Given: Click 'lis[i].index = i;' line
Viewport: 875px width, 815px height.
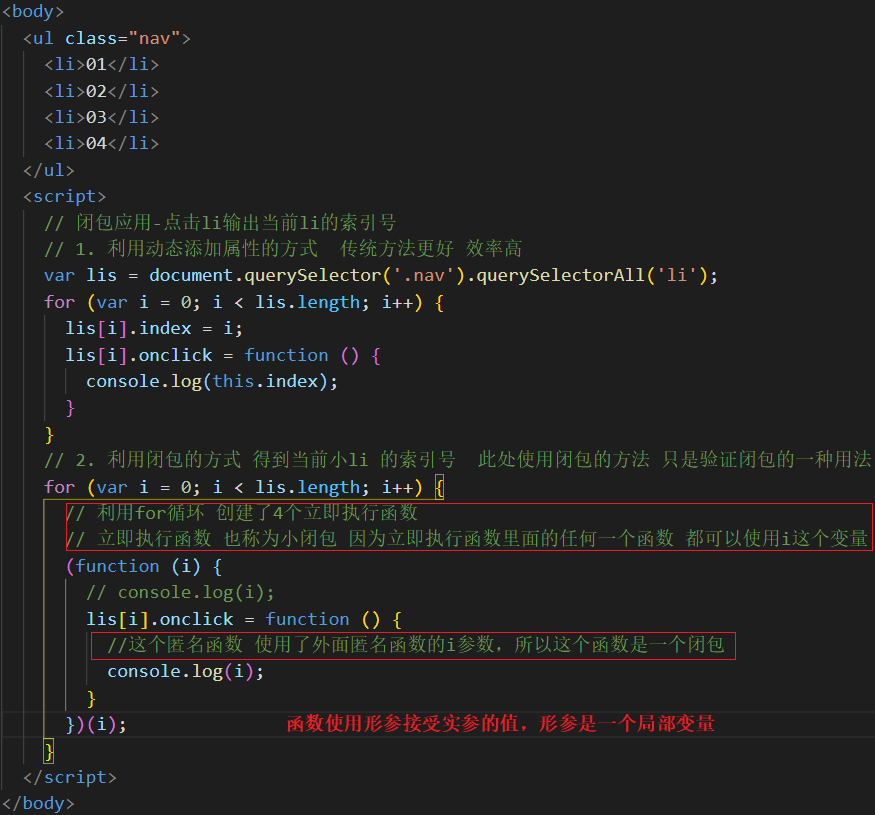Looking at the screenshot, I should (x=154, y=328).
